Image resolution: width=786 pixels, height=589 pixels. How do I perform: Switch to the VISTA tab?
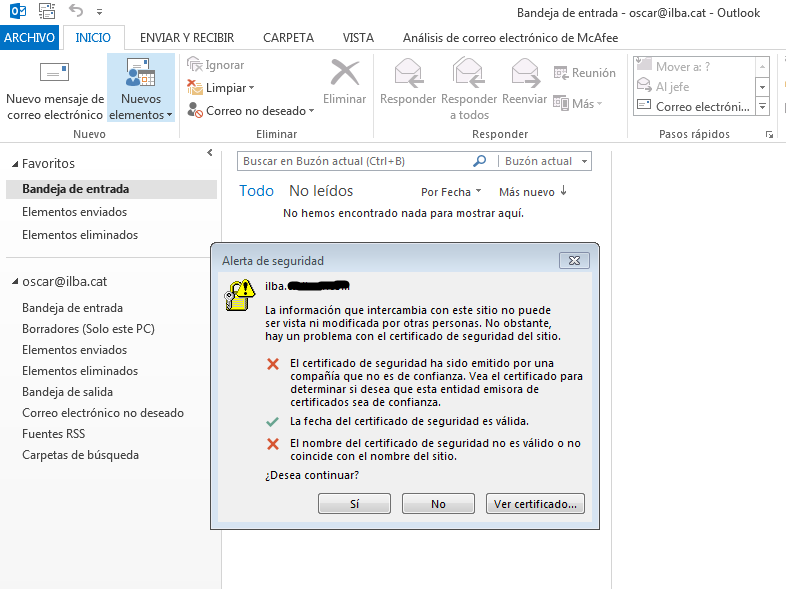click(358, 38)
